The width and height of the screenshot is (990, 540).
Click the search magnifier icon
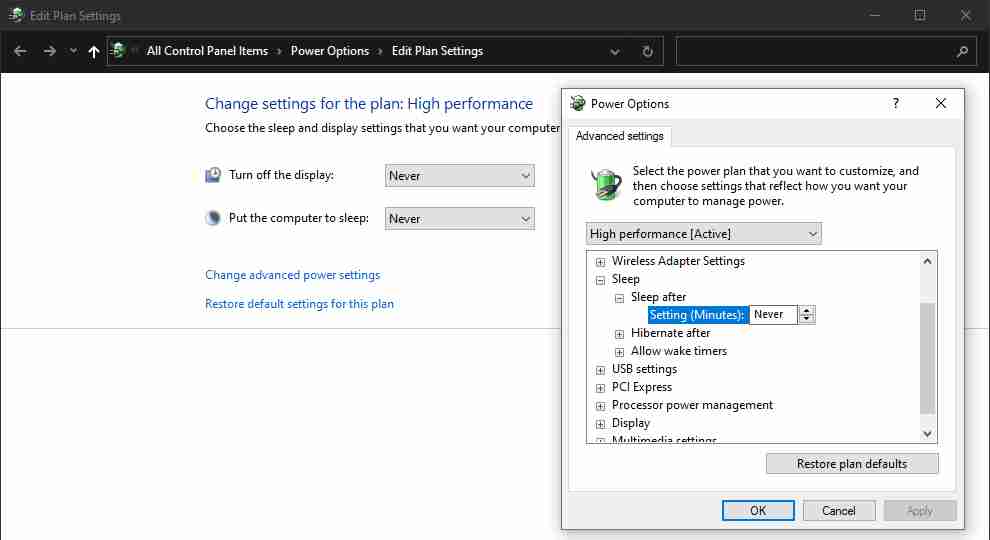(x=962, y=52)
